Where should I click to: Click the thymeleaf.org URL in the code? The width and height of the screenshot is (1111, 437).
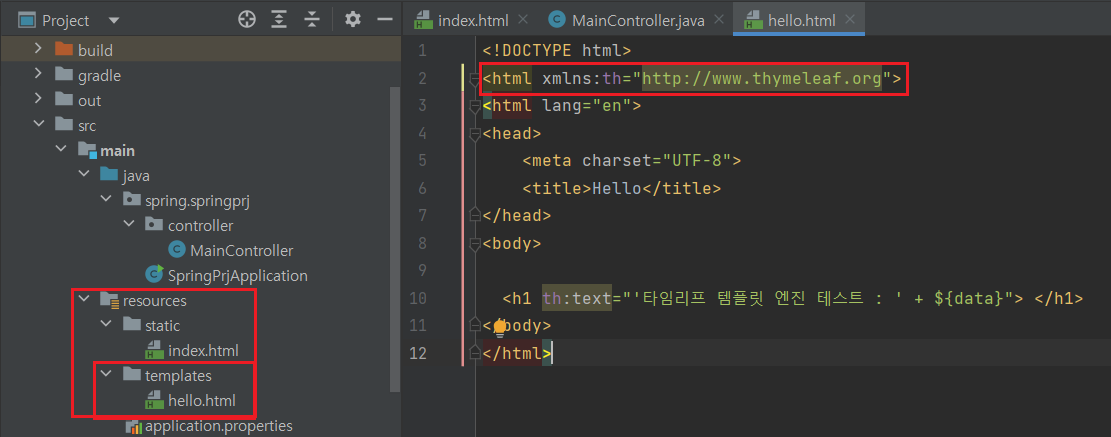[x=762, y=78]
